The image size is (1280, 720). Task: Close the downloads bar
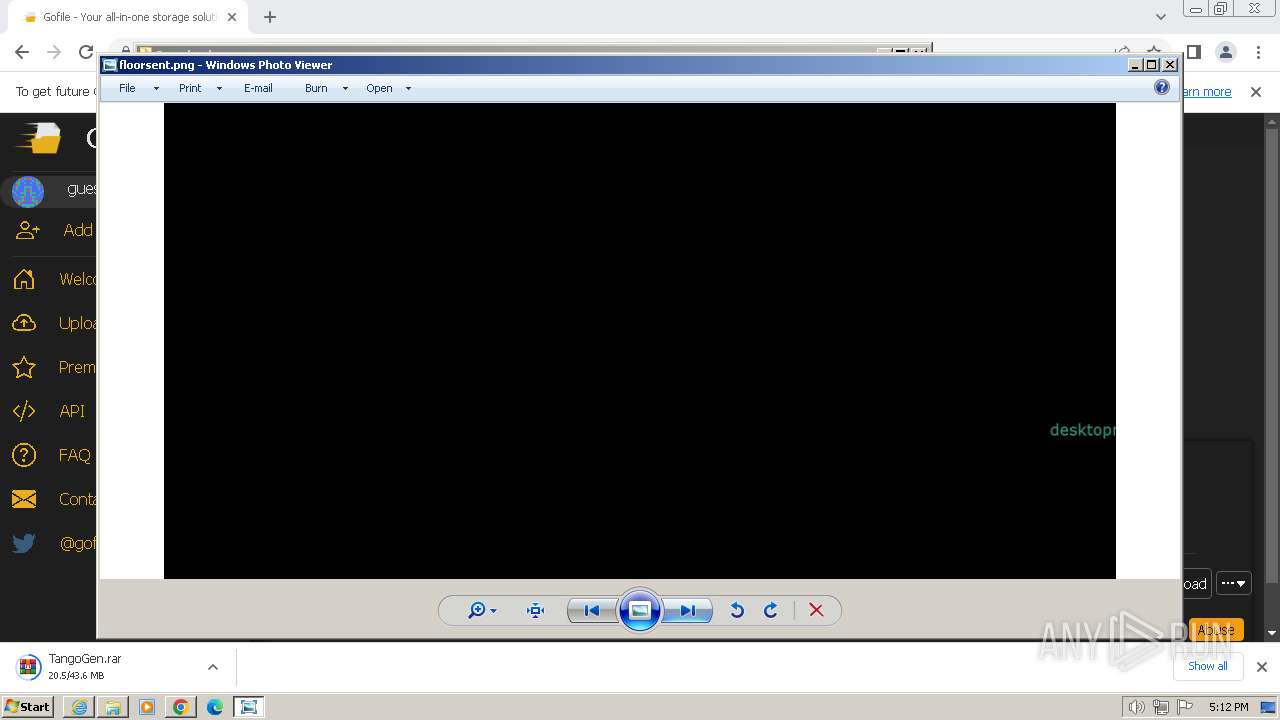(1261, 667)
